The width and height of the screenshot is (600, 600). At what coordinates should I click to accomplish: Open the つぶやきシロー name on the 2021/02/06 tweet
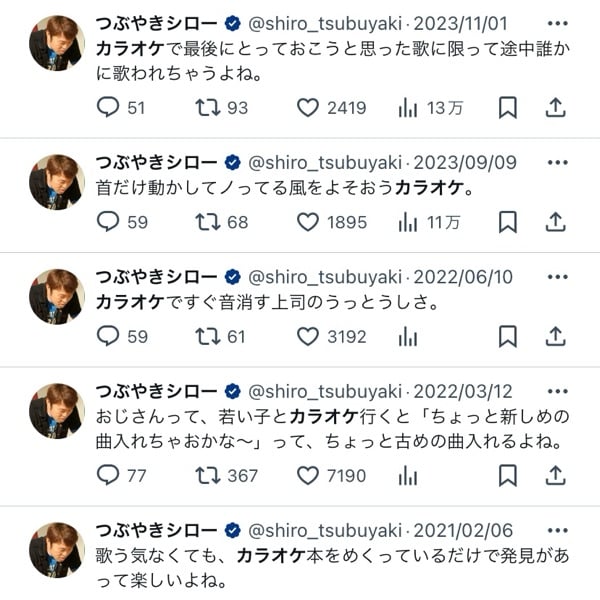156,529
